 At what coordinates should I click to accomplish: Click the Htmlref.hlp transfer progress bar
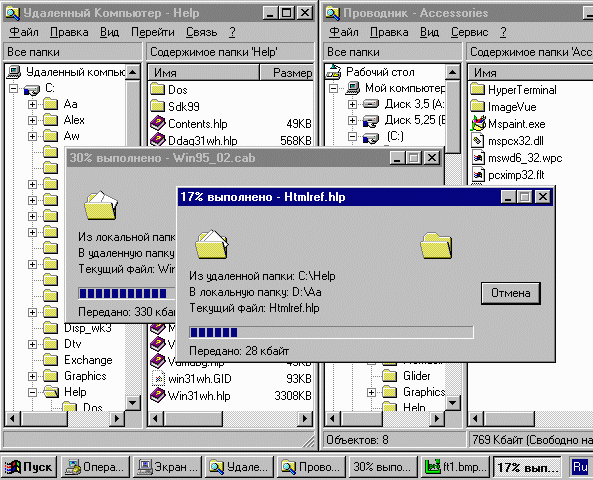tap(331, 332)
